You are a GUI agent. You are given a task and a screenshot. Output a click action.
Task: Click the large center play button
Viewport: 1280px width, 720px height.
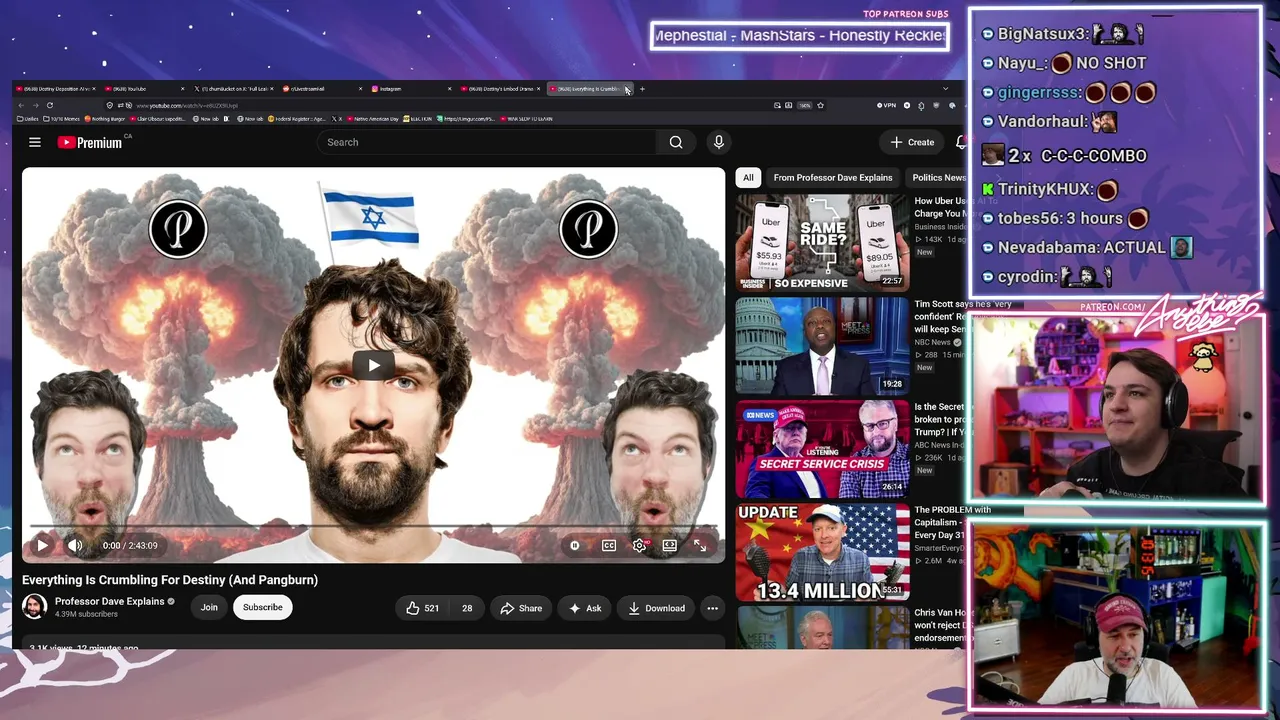373,365
